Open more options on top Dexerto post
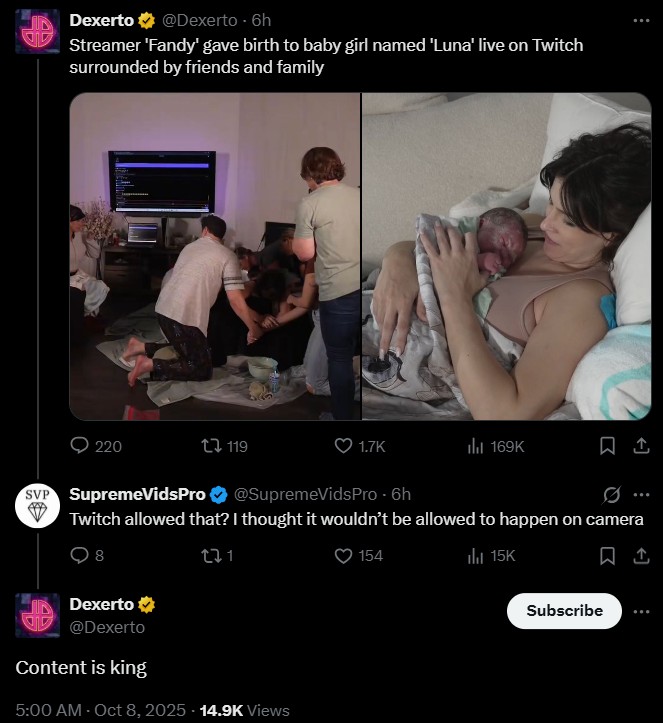Viewport: 663px width, 723px height. 641,20
